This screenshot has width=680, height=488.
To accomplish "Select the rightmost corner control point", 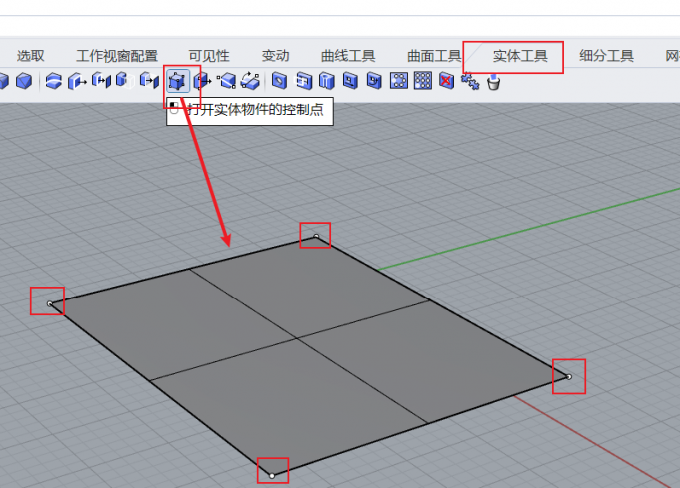I will click(x=569, y=377).
